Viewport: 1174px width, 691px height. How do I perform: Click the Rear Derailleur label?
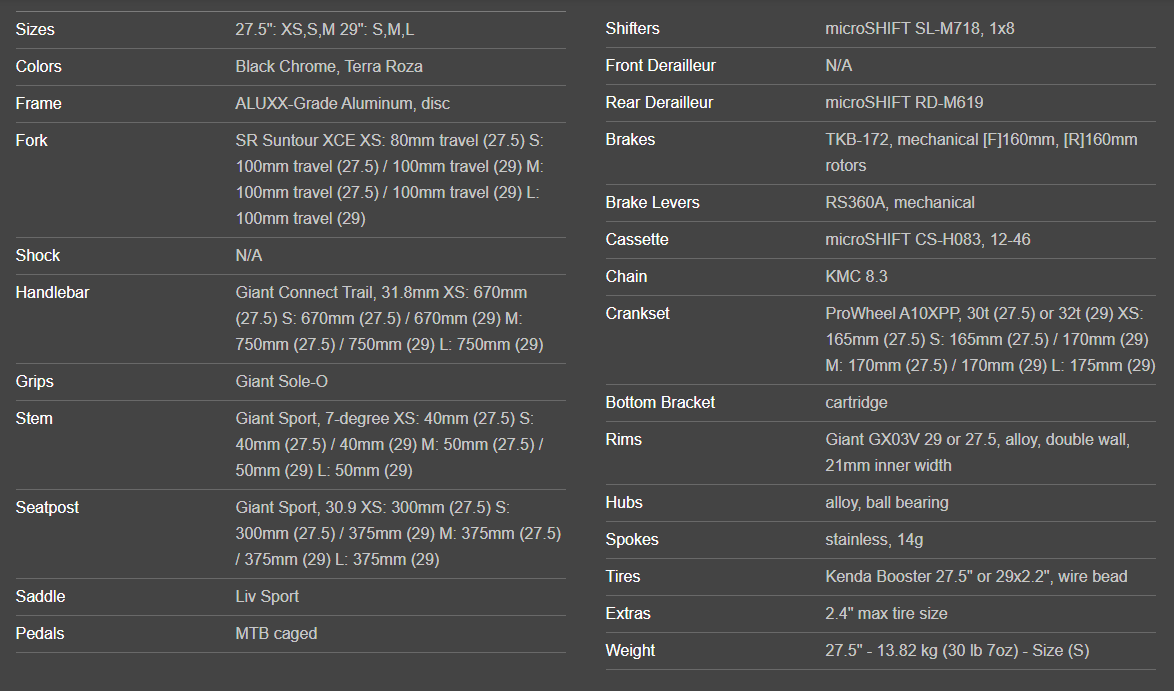(659, 103)
